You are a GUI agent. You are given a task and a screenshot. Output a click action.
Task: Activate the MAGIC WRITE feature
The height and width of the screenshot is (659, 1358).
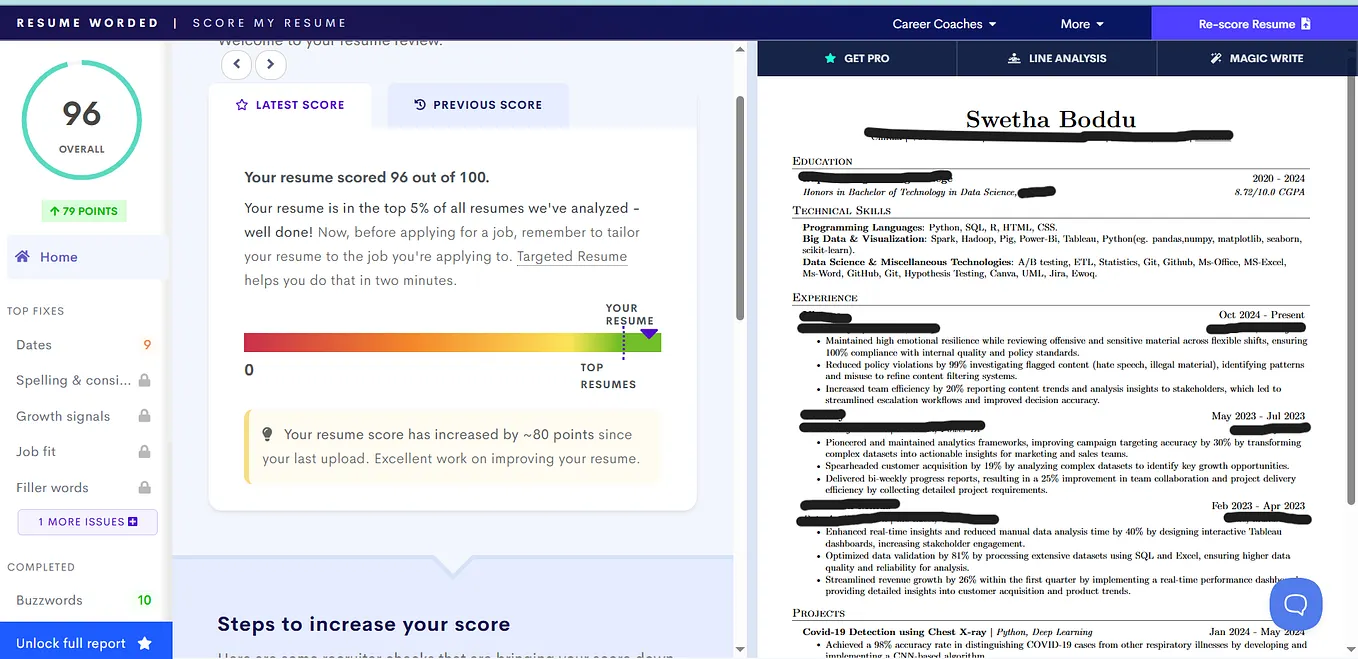click(1255, 58)
